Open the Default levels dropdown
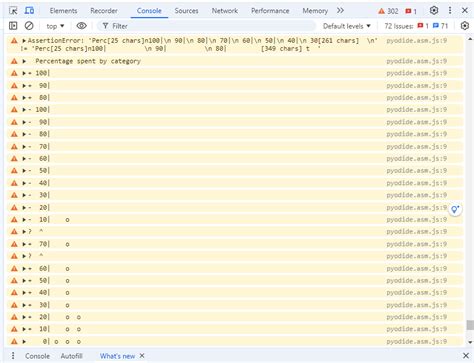This screenshot has width=474, height=363. tap(347, 26)
